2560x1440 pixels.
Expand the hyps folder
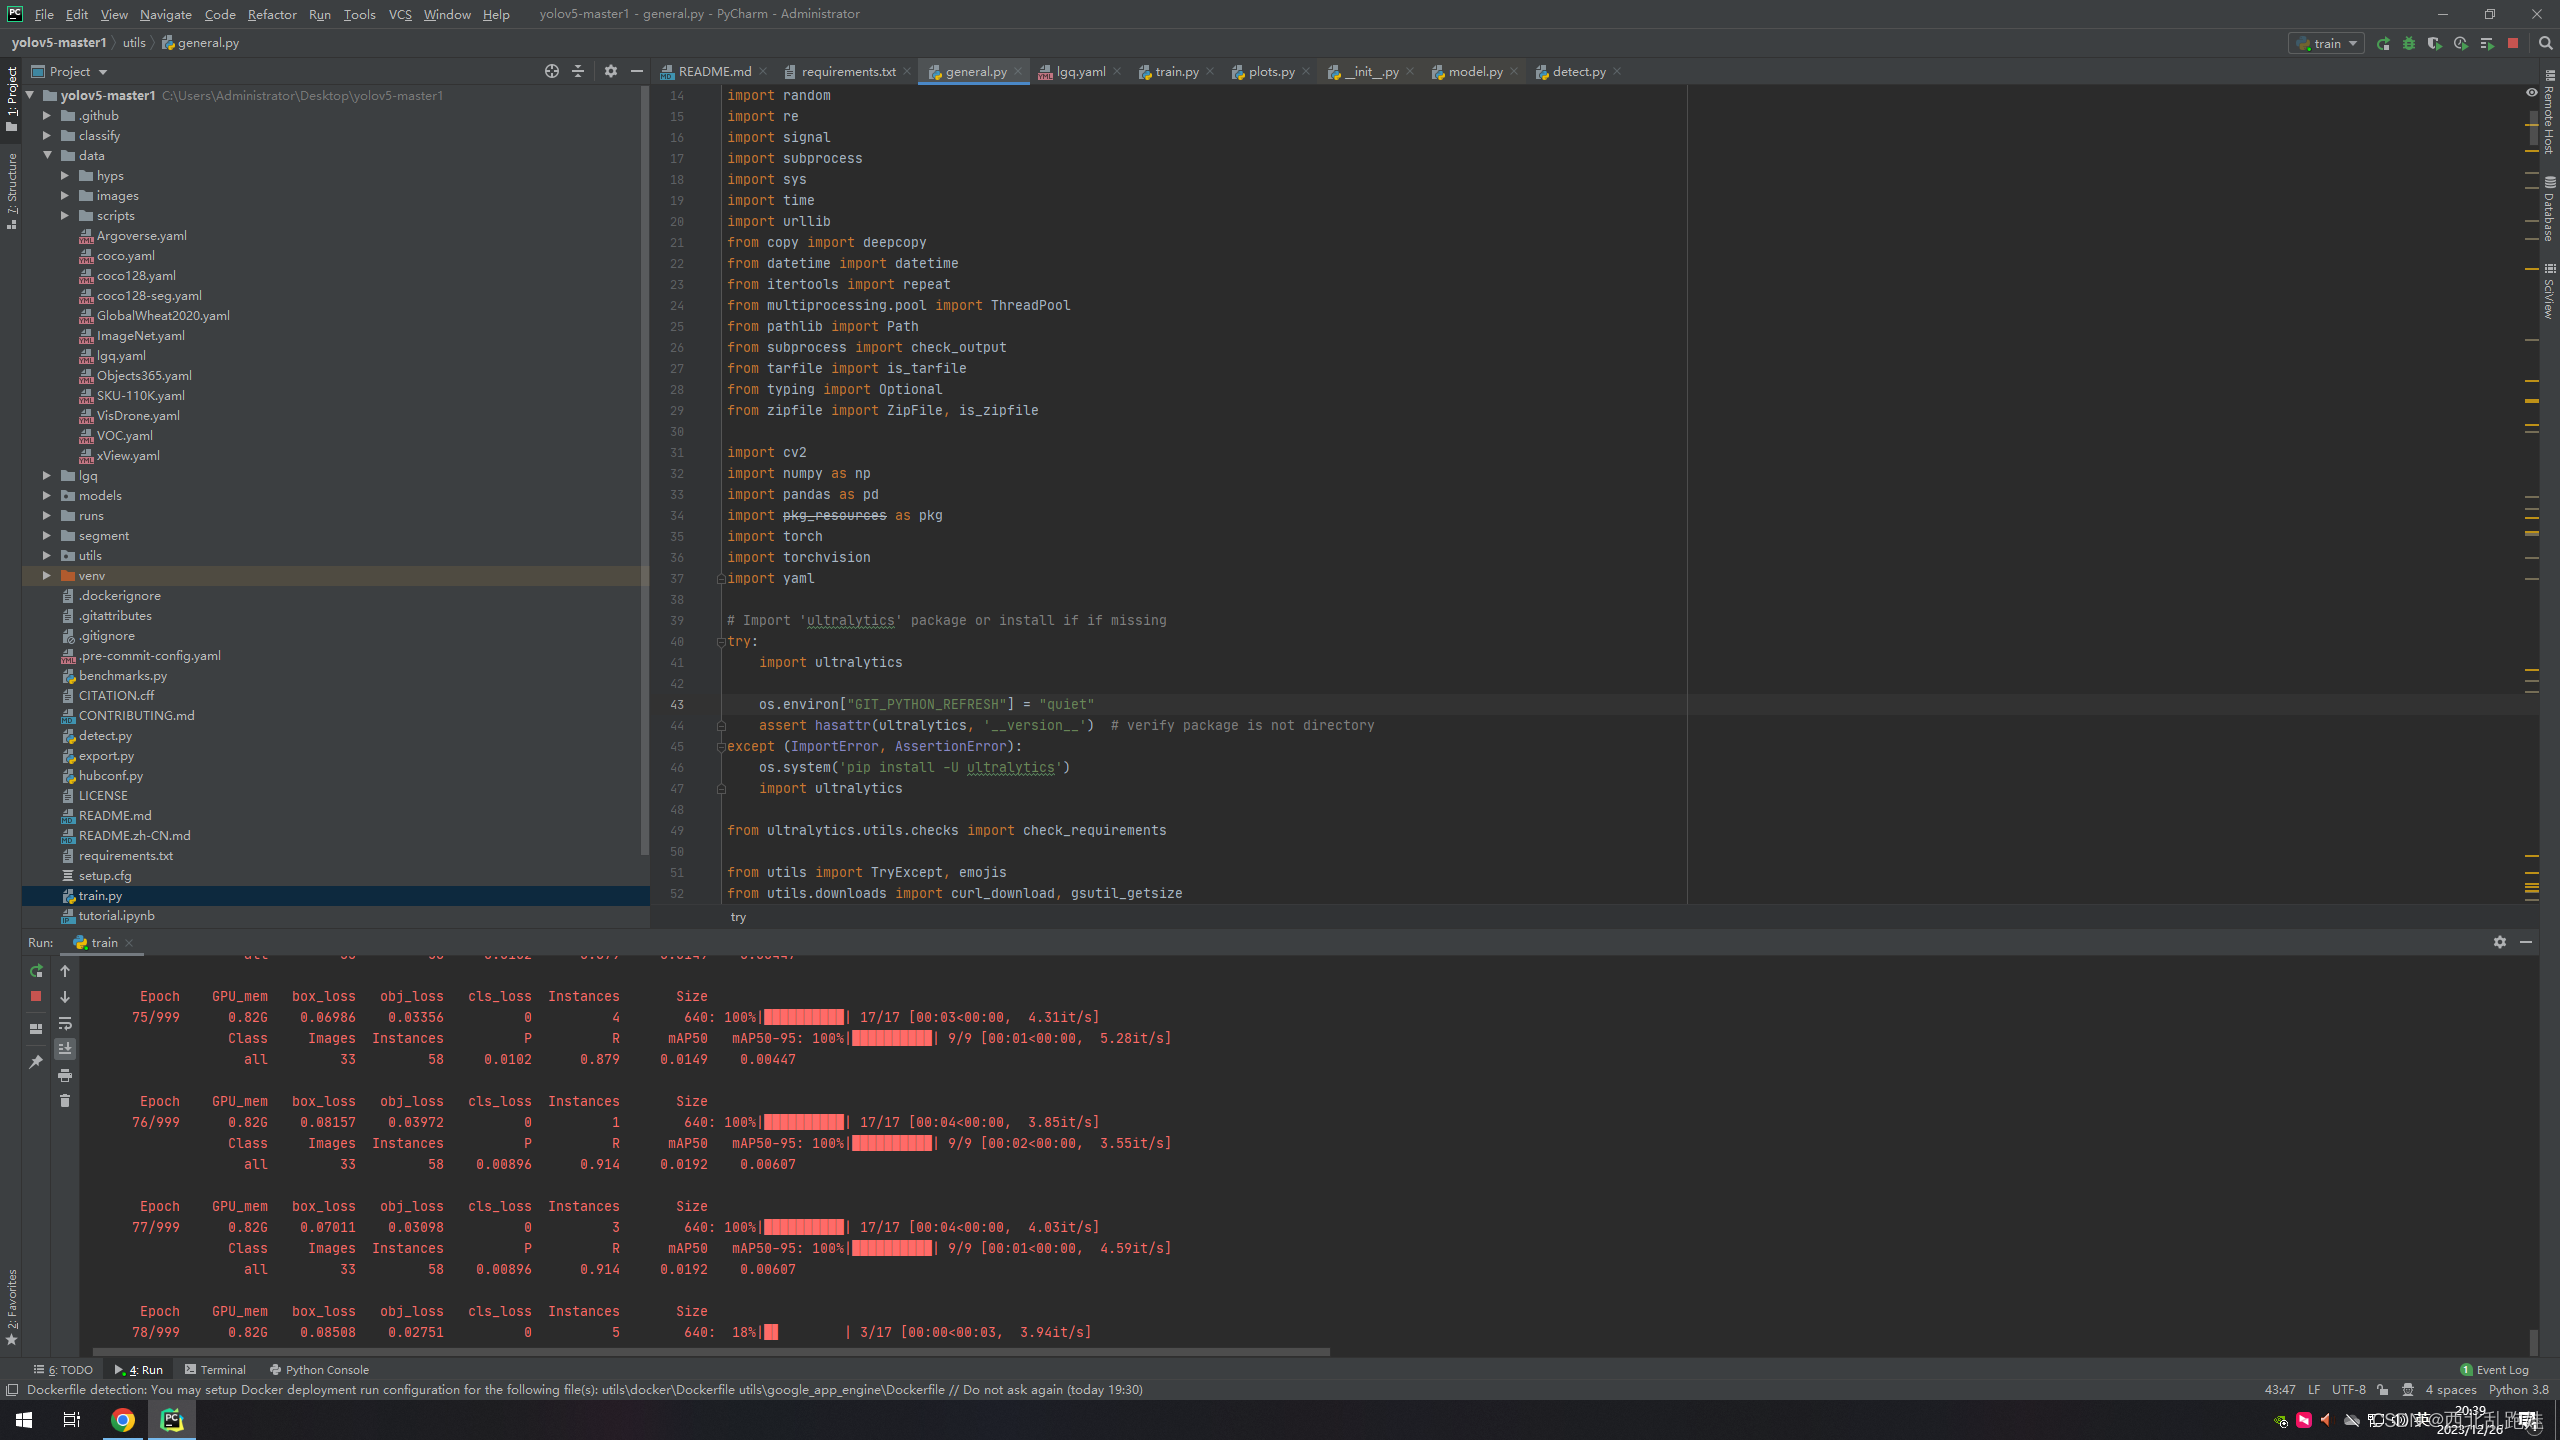(65, 175)
